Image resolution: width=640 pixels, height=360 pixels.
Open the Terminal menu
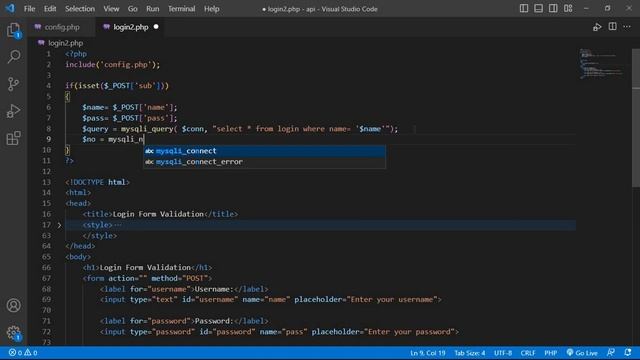(182, 9)
